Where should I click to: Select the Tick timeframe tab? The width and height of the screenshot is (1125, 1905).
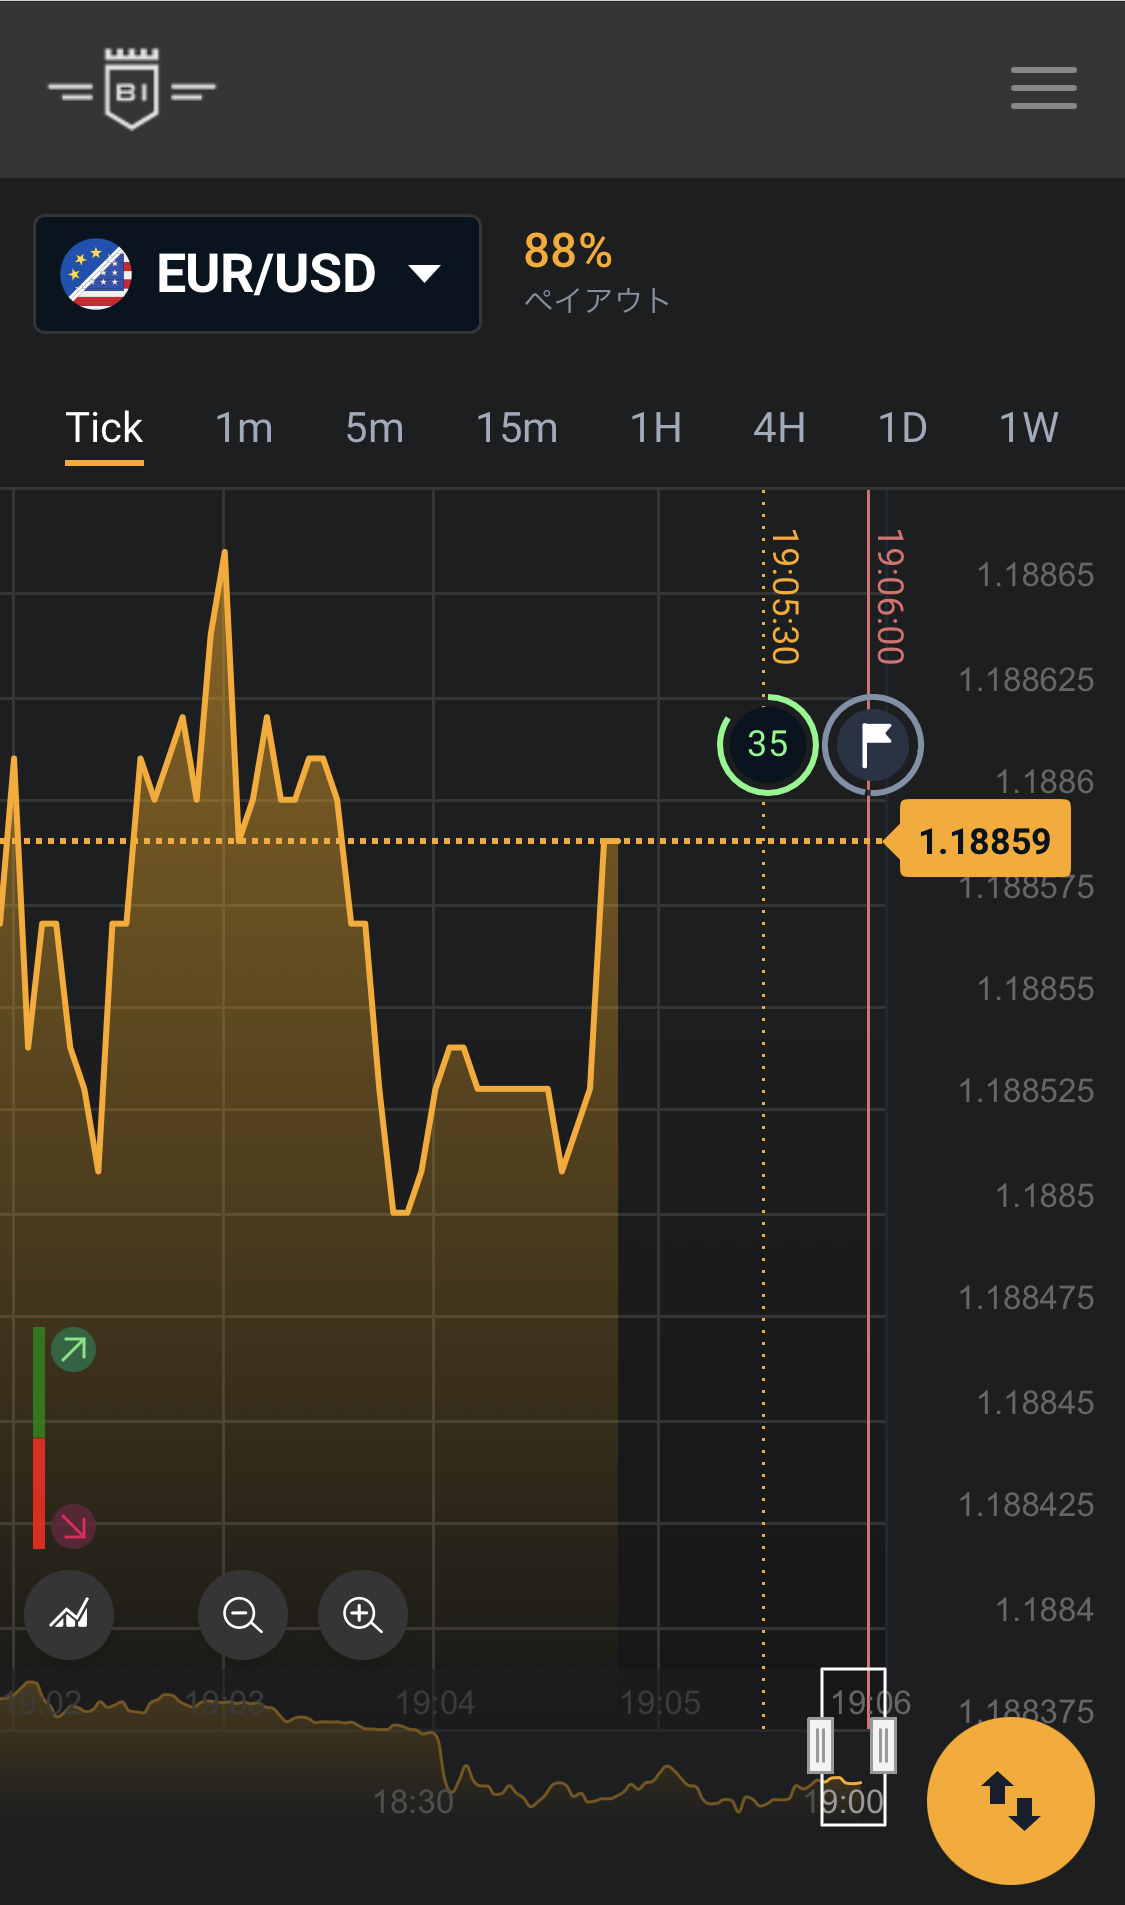click(104, 428)
